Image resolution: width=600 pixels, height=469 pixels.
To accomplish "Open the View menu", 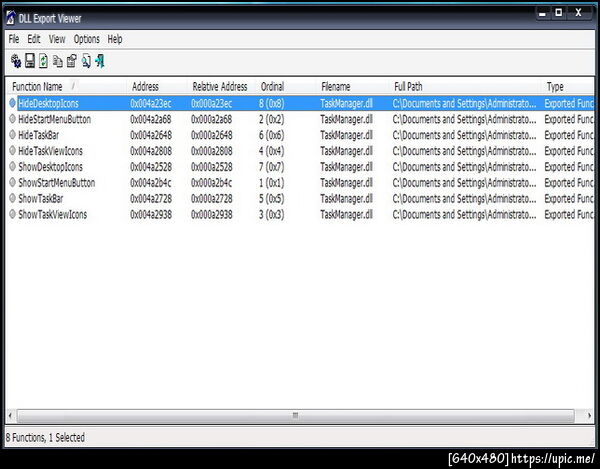I will click(57, 39).
